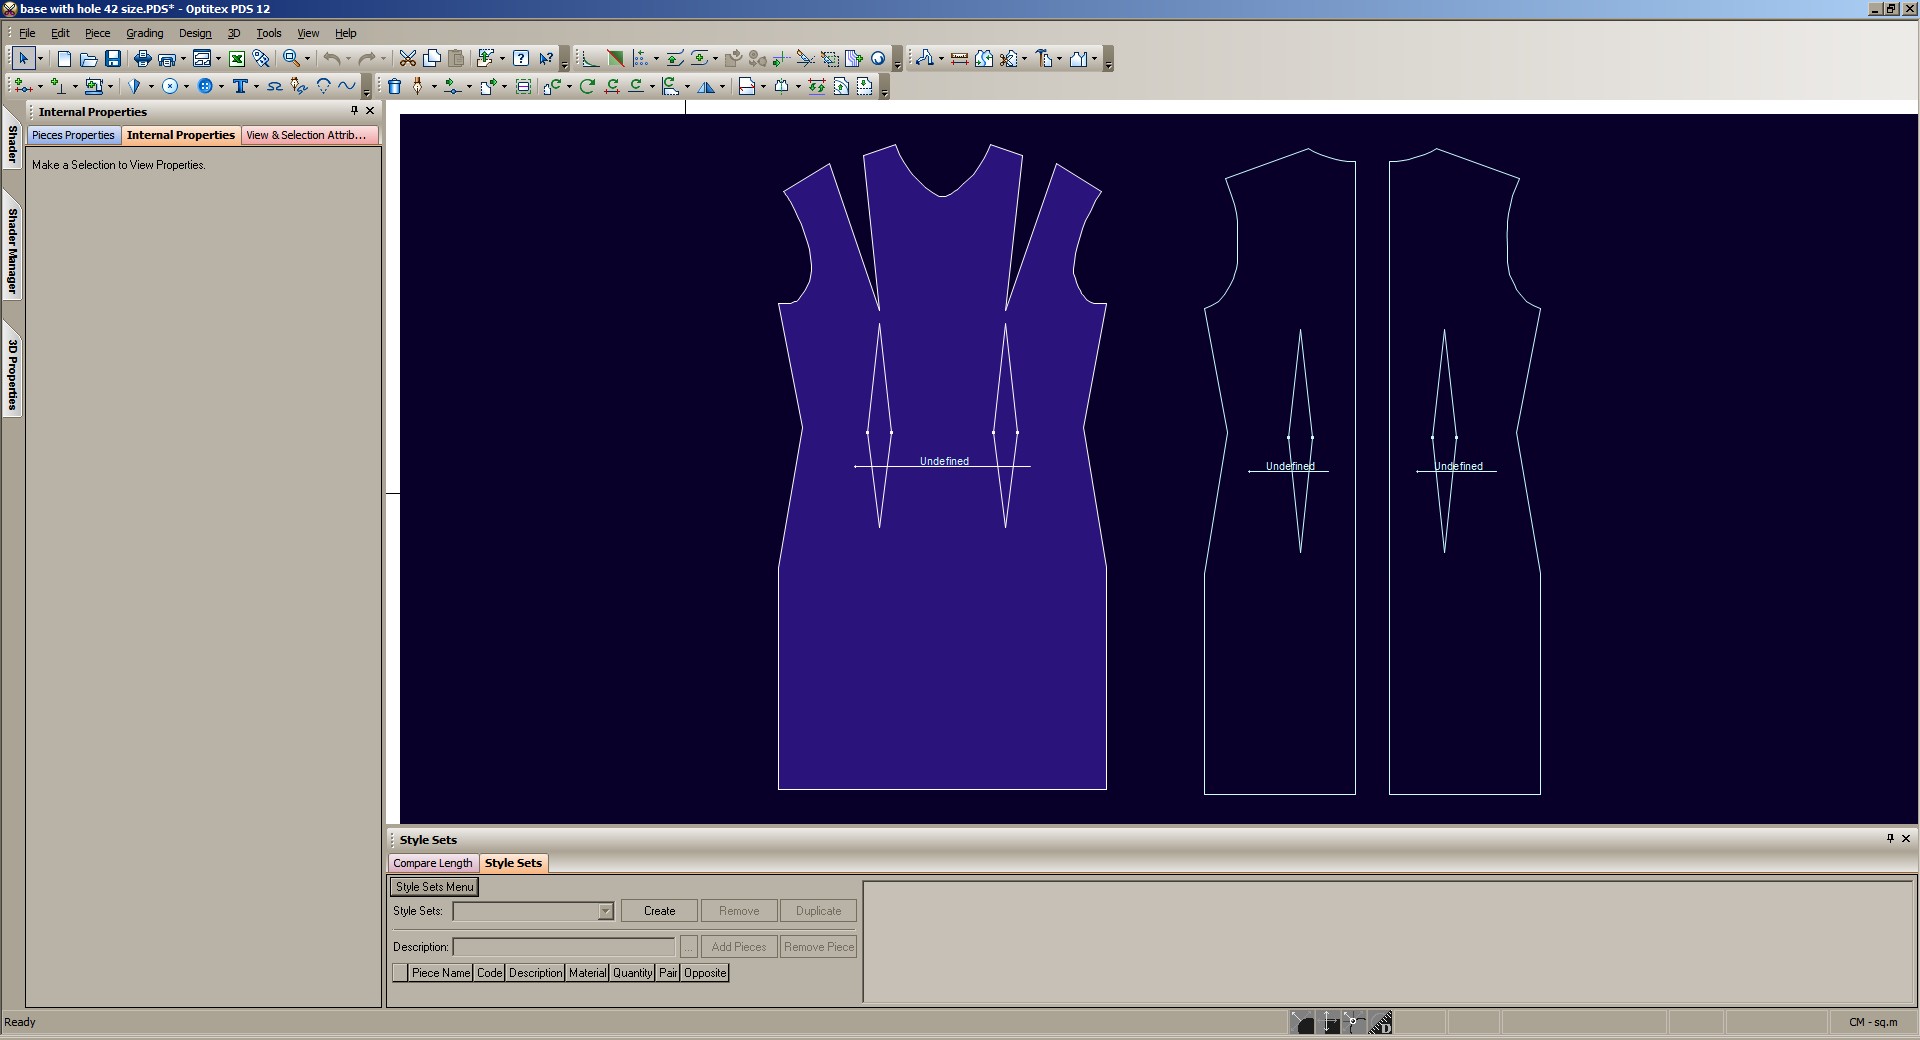Screen dimensions: 1920x1040
Task: Select the add sewing machine stitch icon
Action: point(94,86)
